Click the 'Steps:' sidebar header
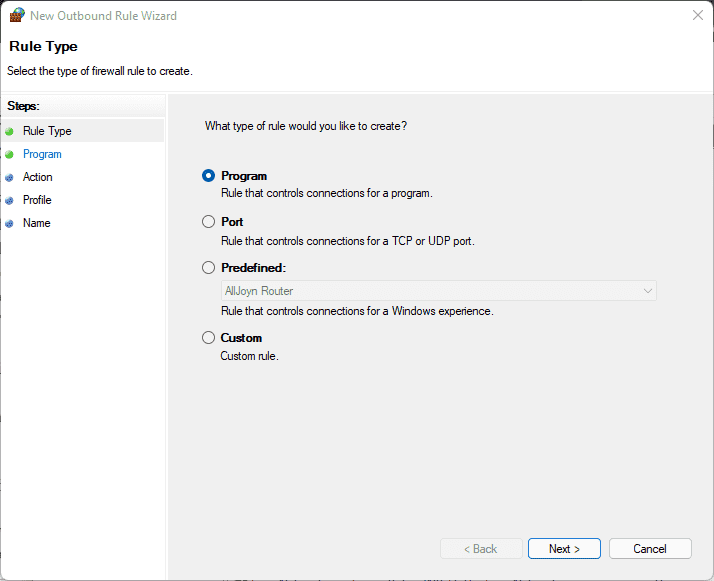Screen dimensions: 714x581 tap(23, 106)
